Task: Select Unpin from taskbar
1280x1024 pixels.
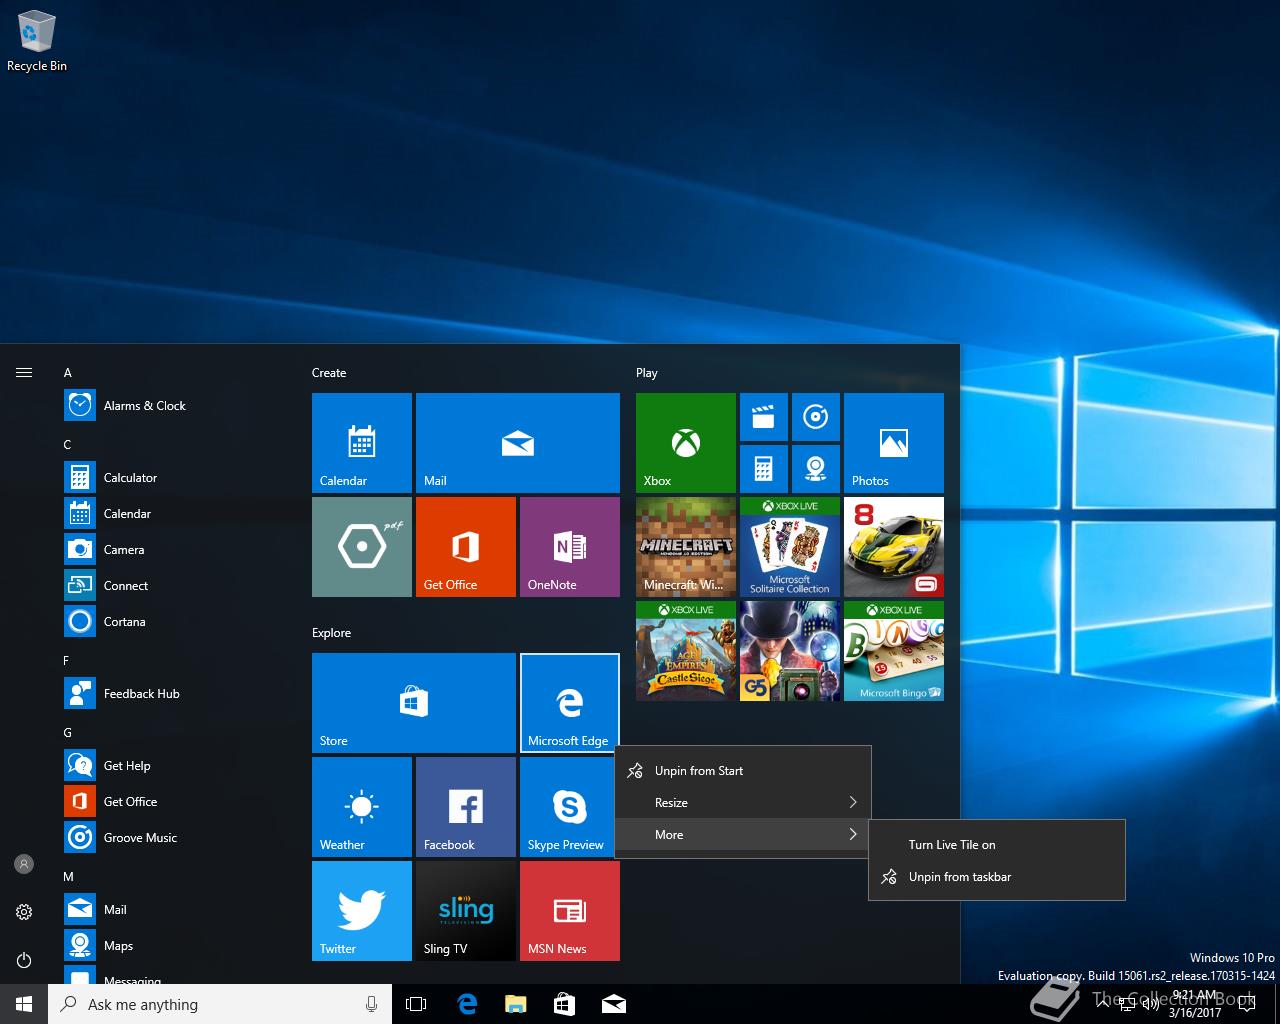Action: 959,877
